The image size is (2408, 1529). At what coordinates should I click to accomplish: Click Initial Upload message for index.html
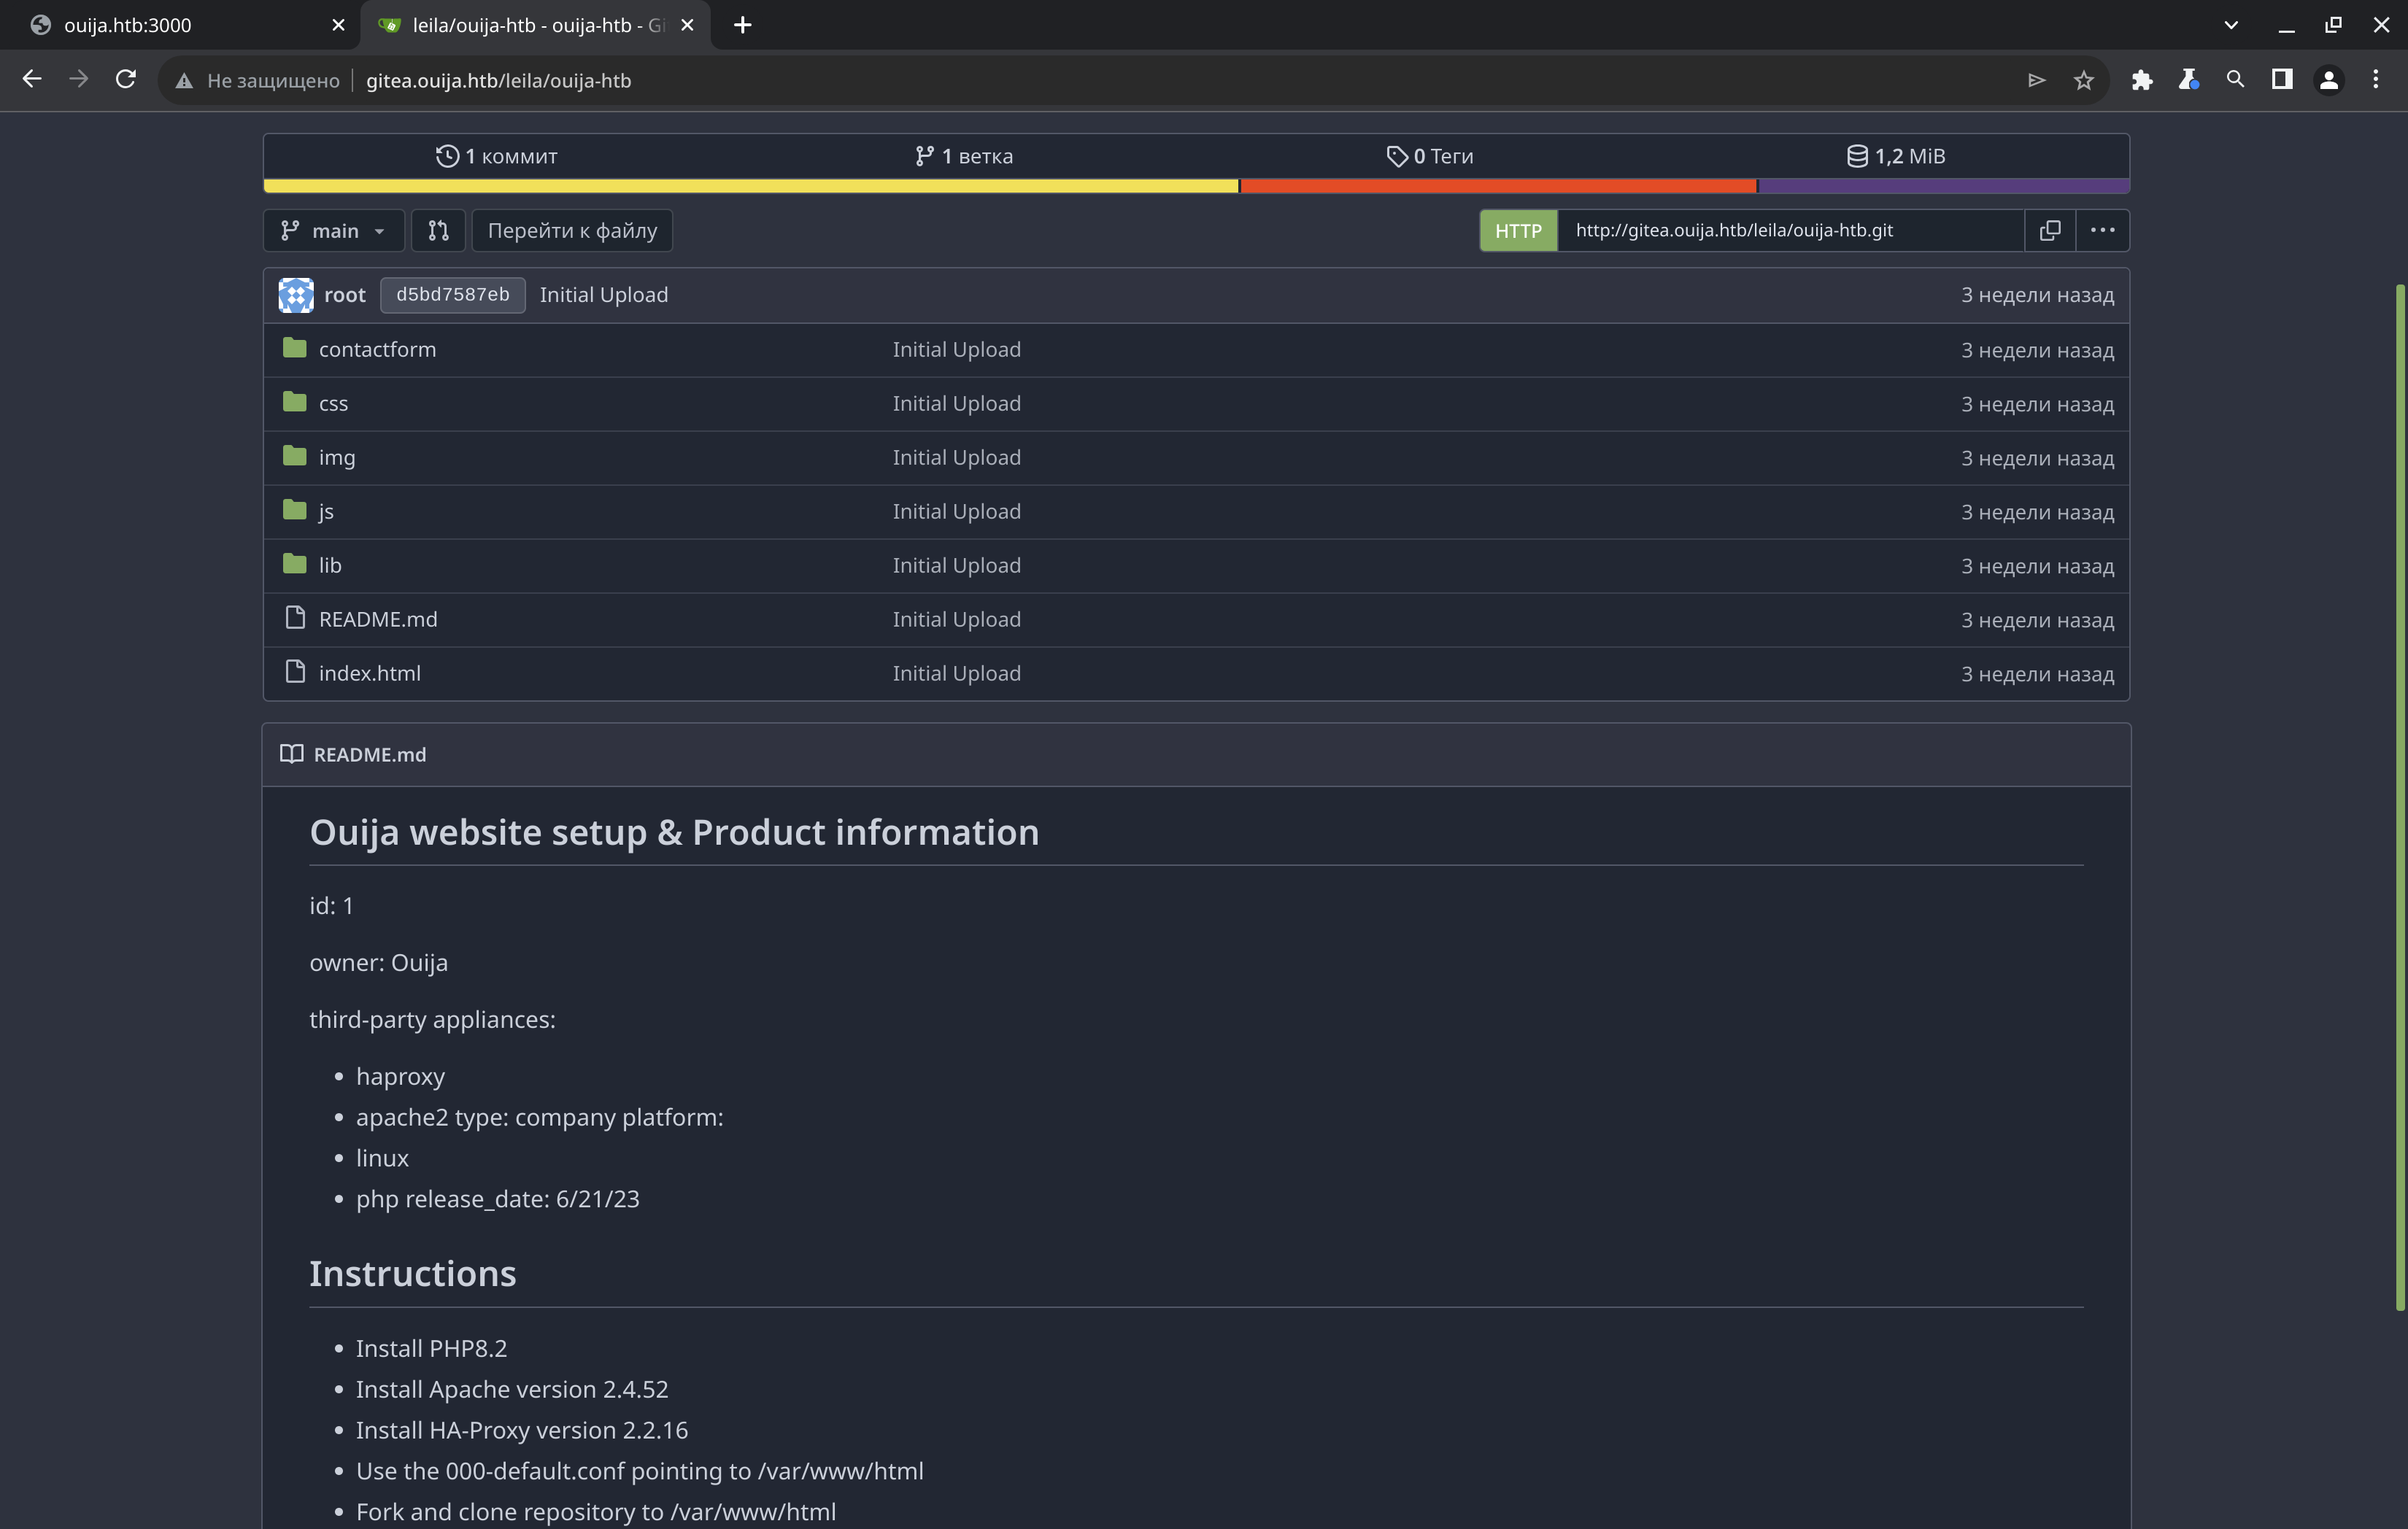click(x=957, y=674)
